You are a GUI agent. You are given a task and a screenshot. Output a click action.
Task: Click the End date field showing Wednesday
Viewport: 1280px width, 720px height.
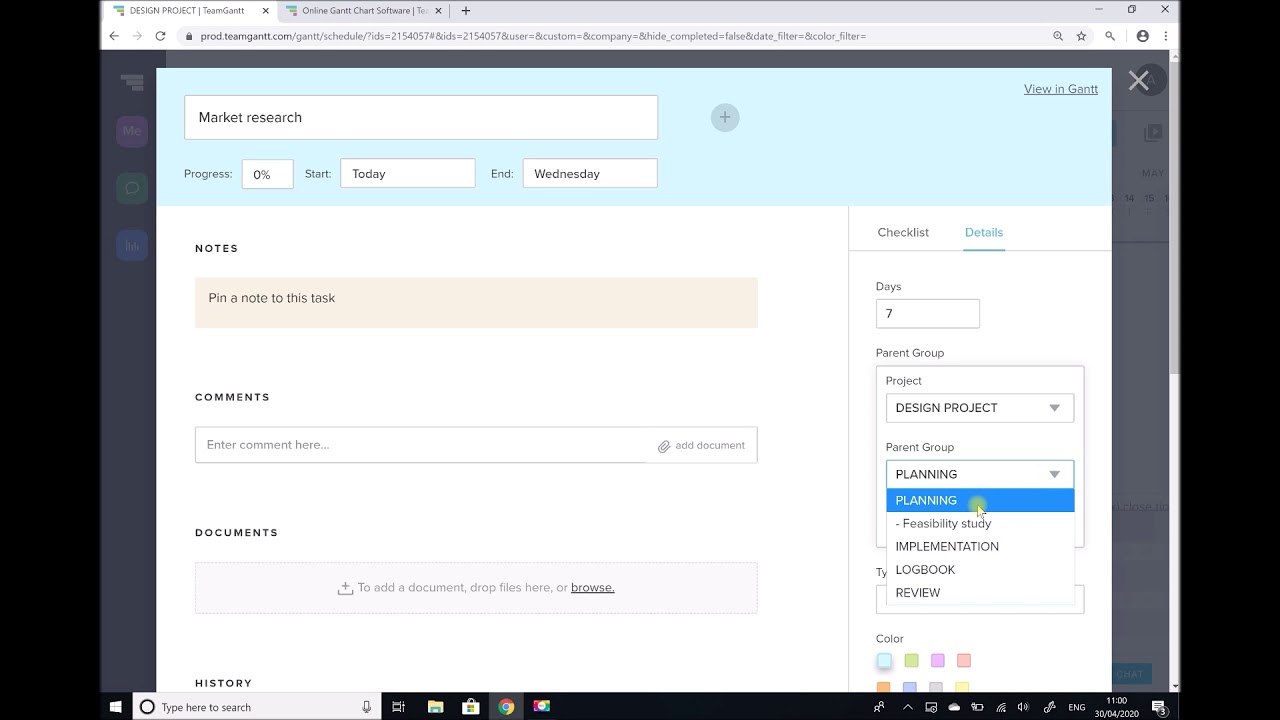[590, 173]
